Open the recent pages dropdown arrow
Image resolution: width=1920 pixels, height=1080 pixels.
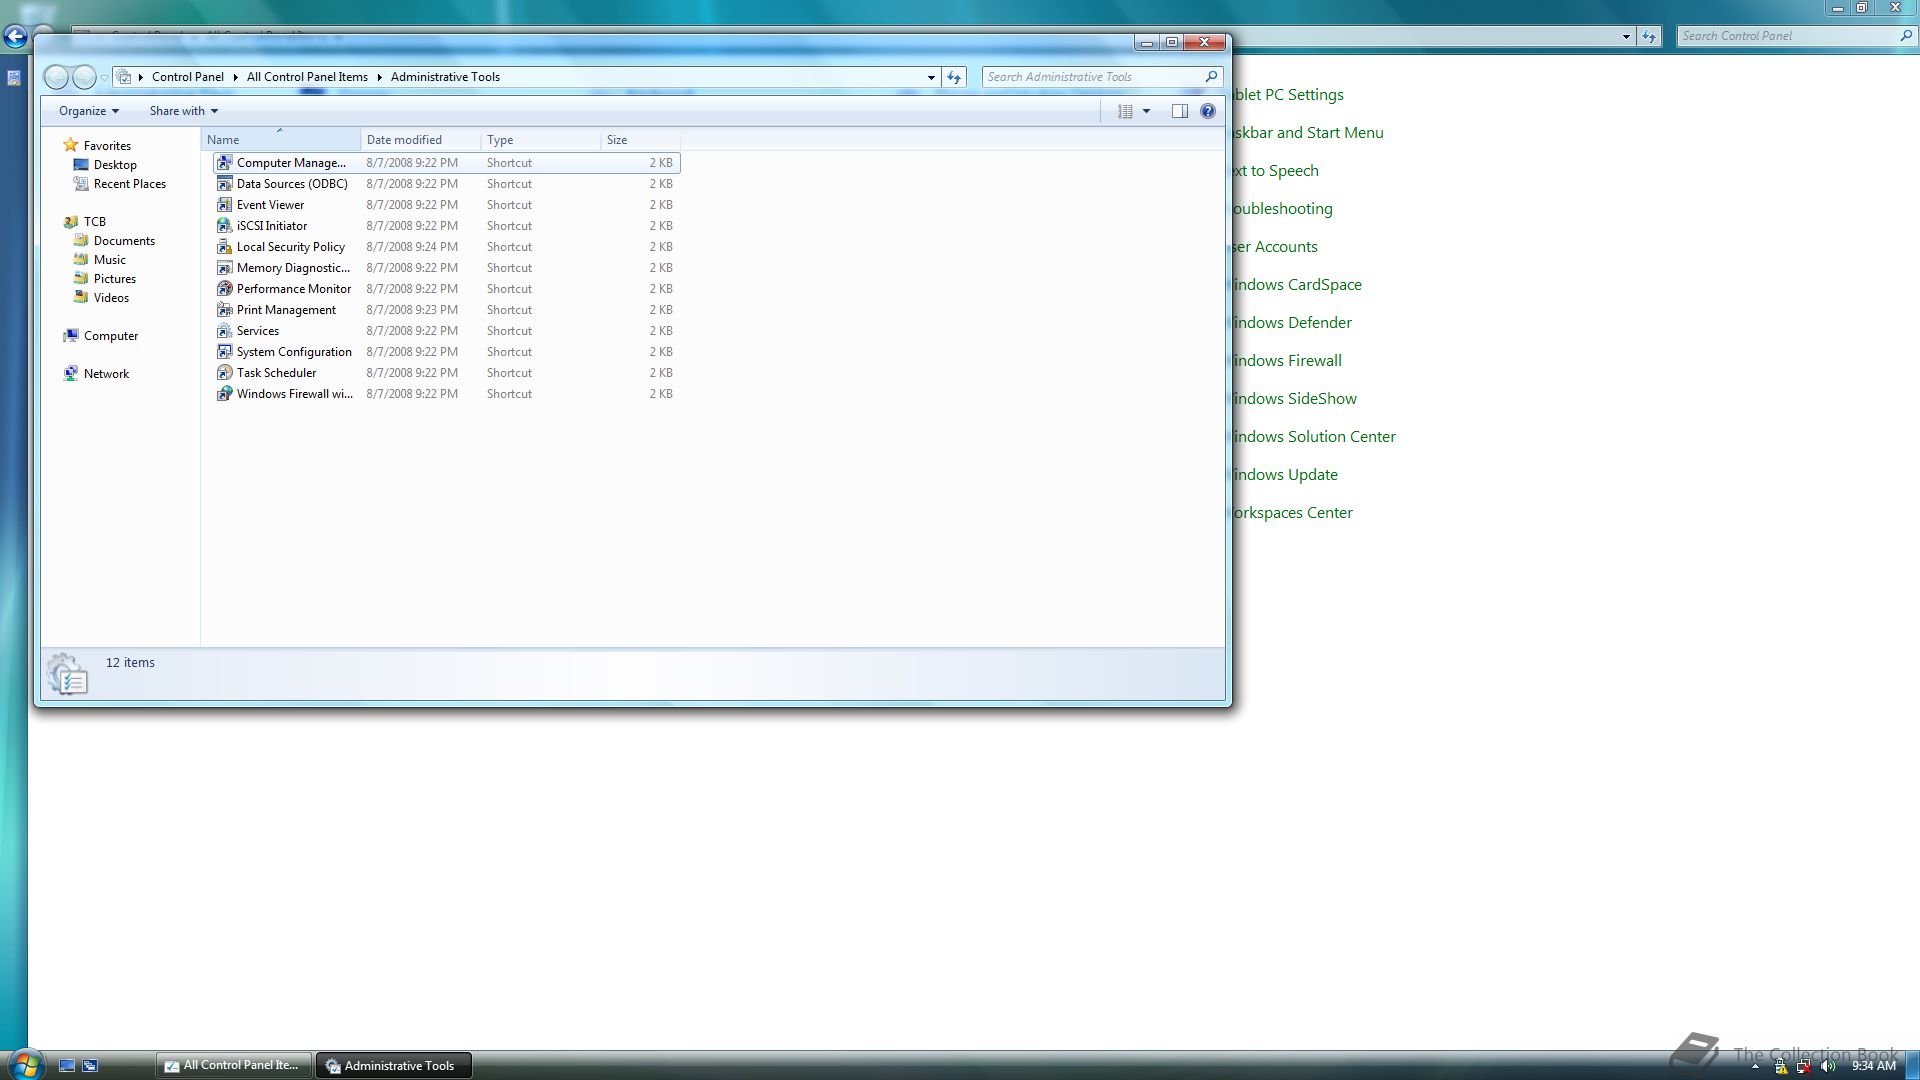tap(104, 77)
